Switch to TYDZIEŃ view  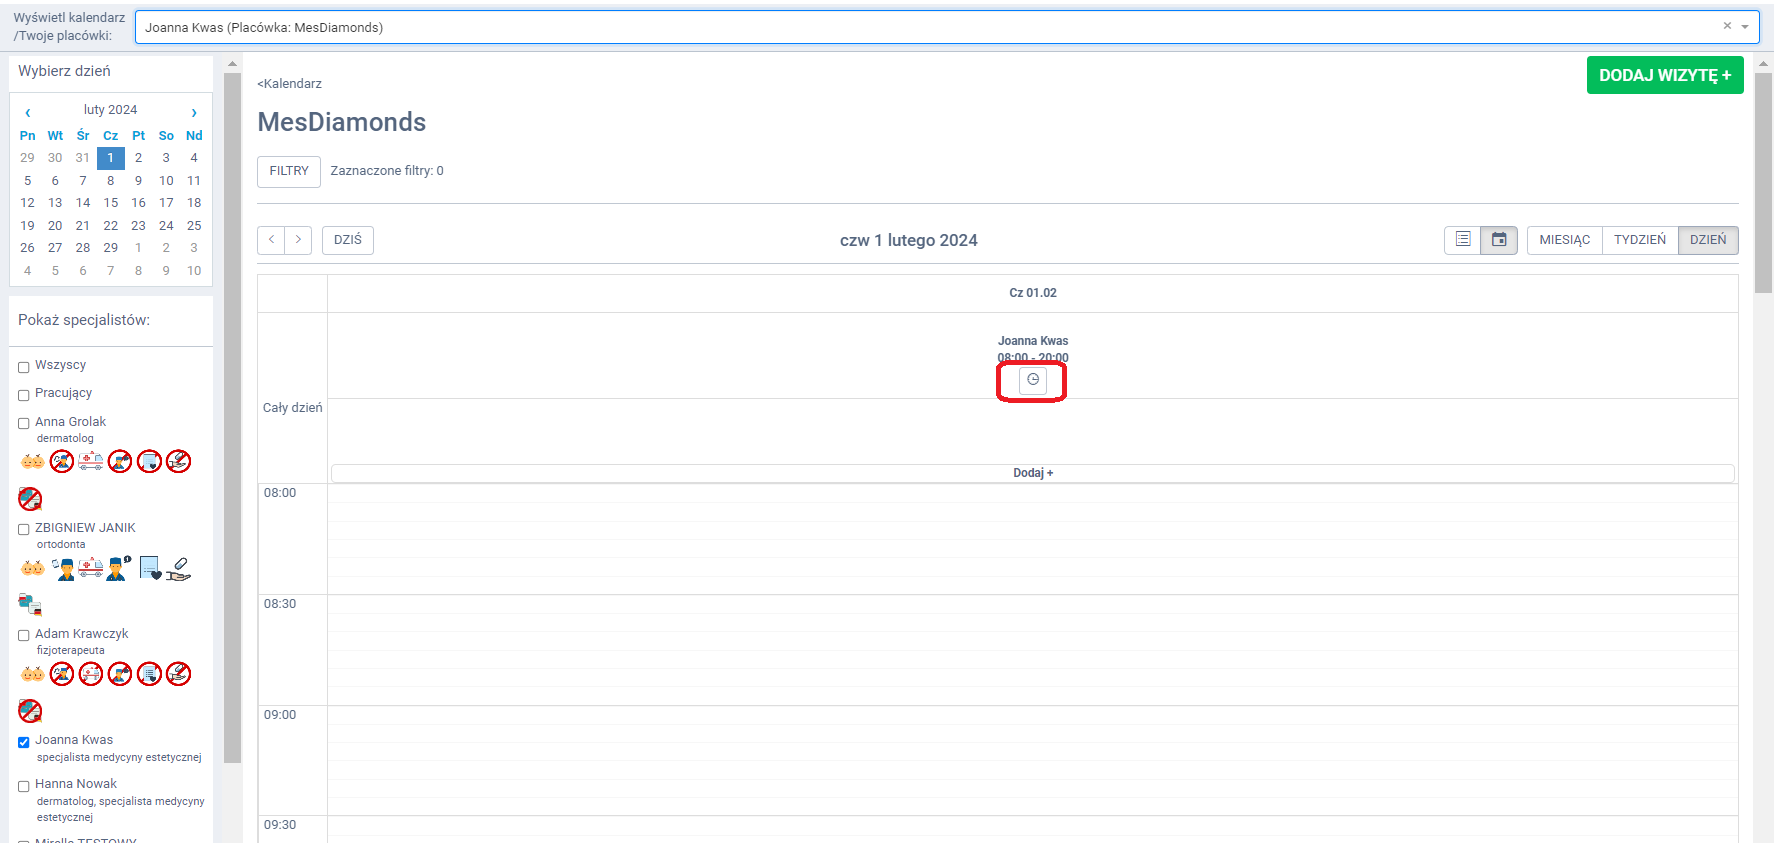pyautogui.click(x=1639, y=240)
